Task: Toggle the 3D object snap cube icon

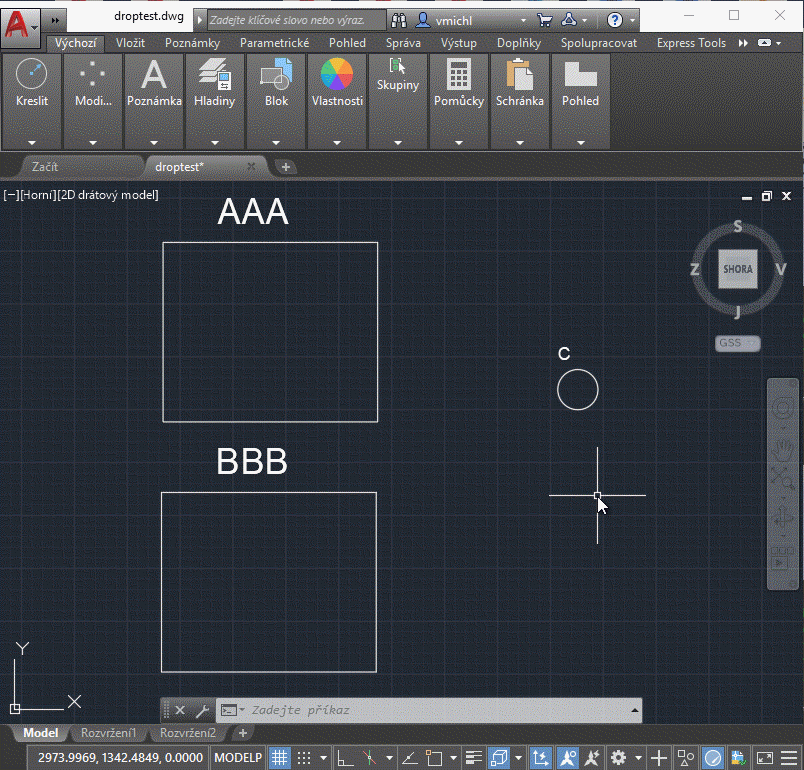Action: coord(498,758)
